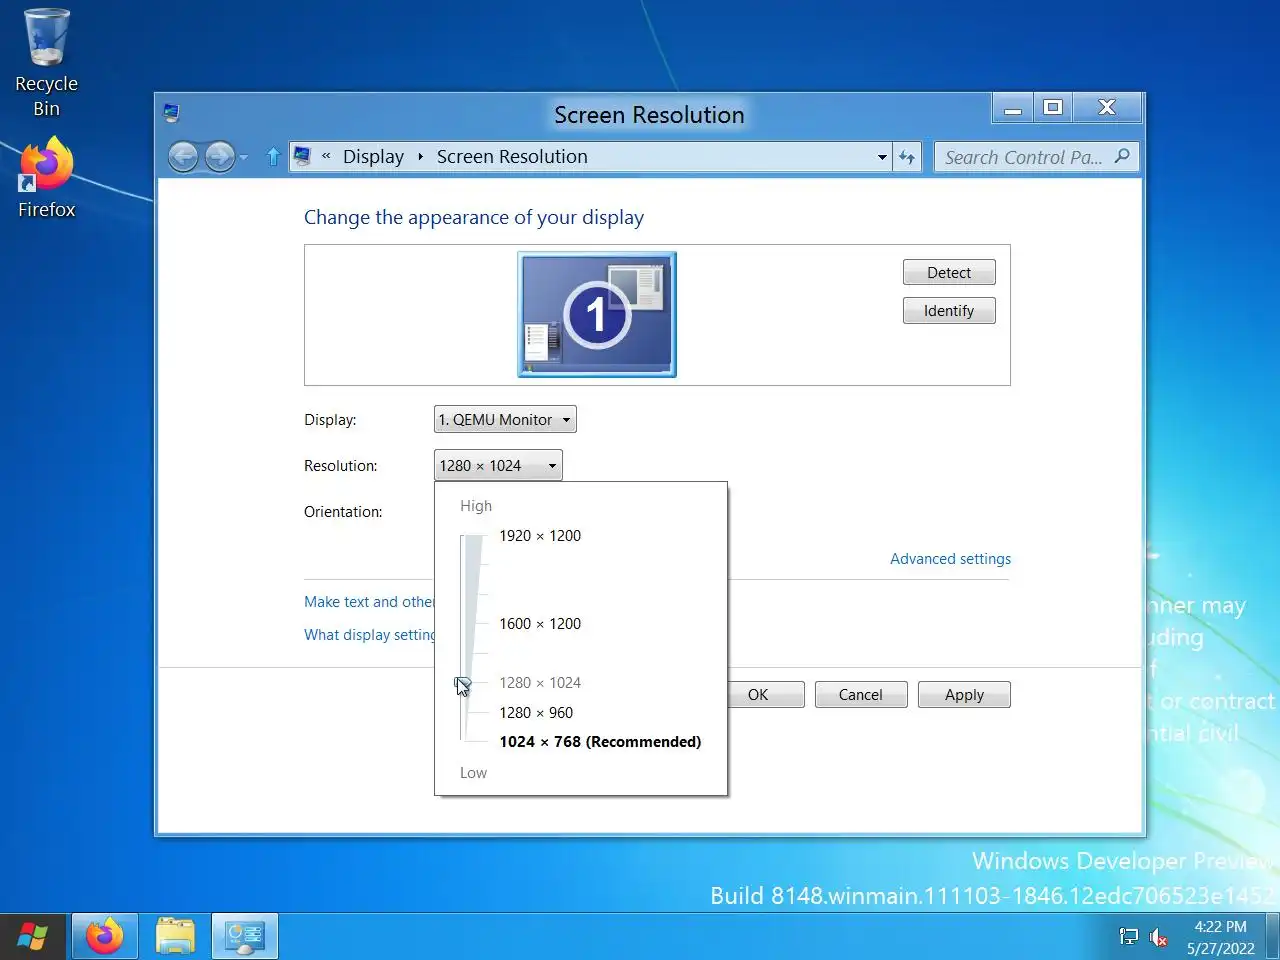Close the Screen Resolution window
This screenshot has width=1280, height=960.
click(x=1107, y=108)
